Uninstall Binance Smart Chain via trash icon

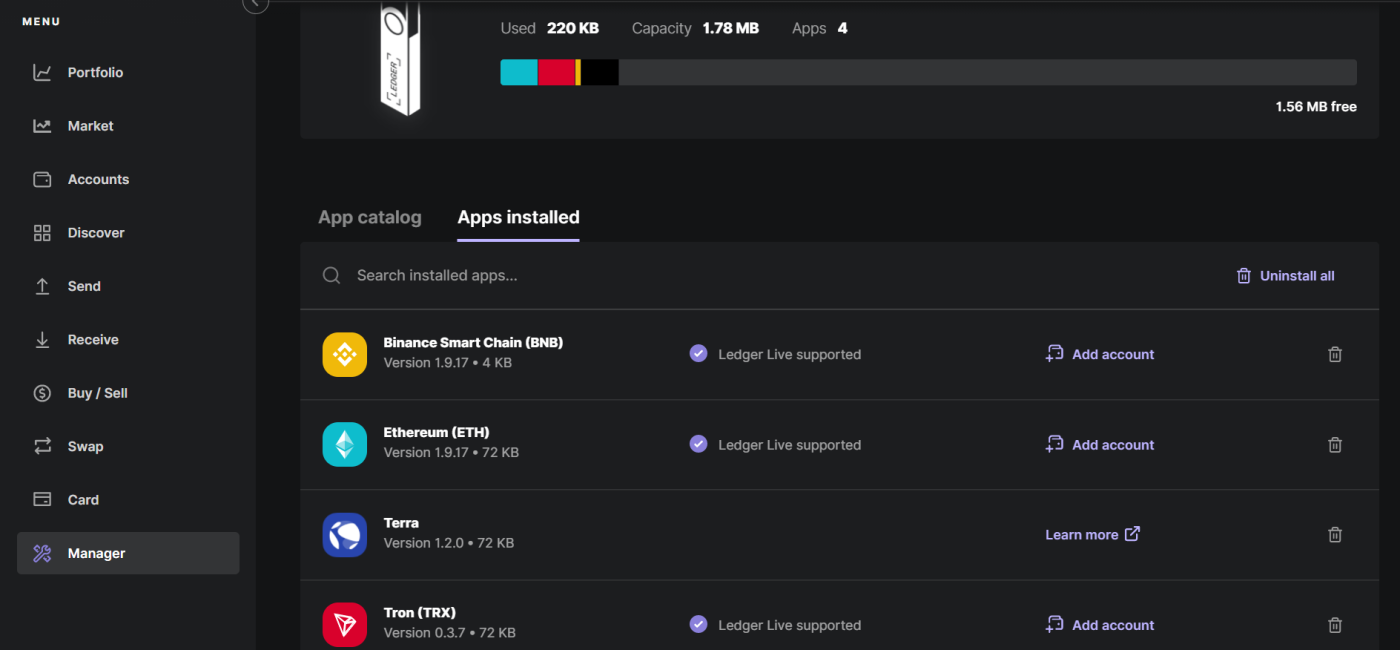tap(1335, 354)
